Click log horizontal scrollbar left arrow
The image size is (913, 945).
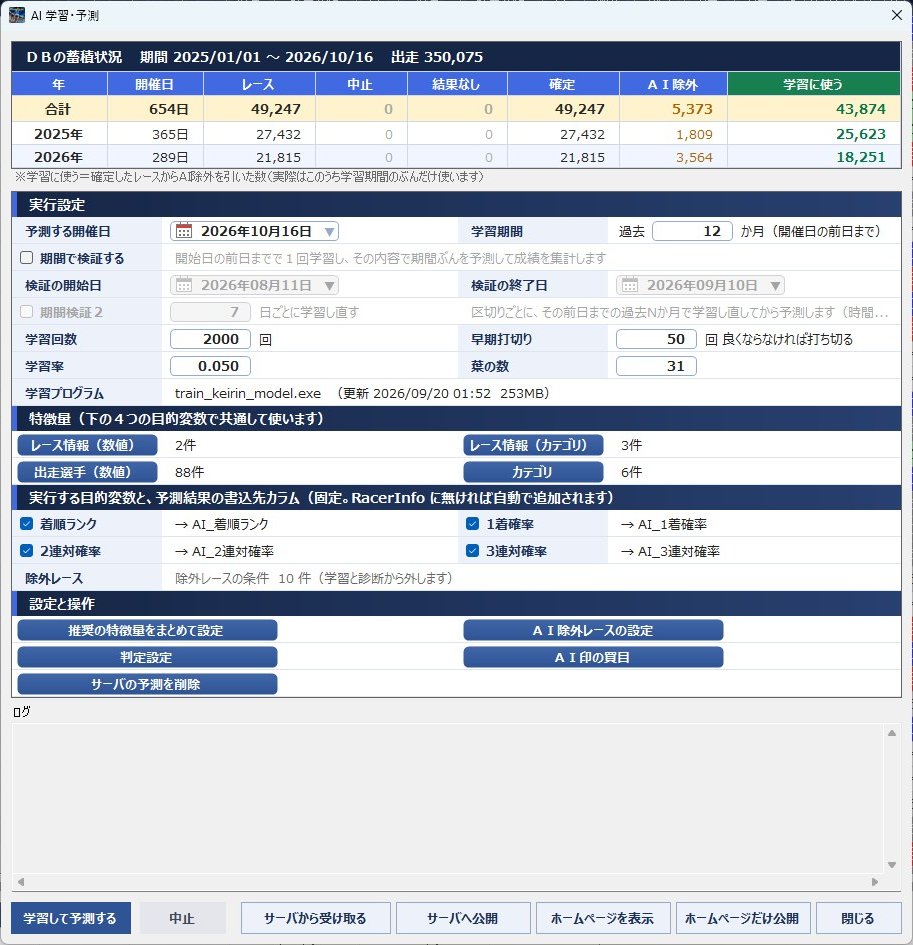(x=21, y=882)
